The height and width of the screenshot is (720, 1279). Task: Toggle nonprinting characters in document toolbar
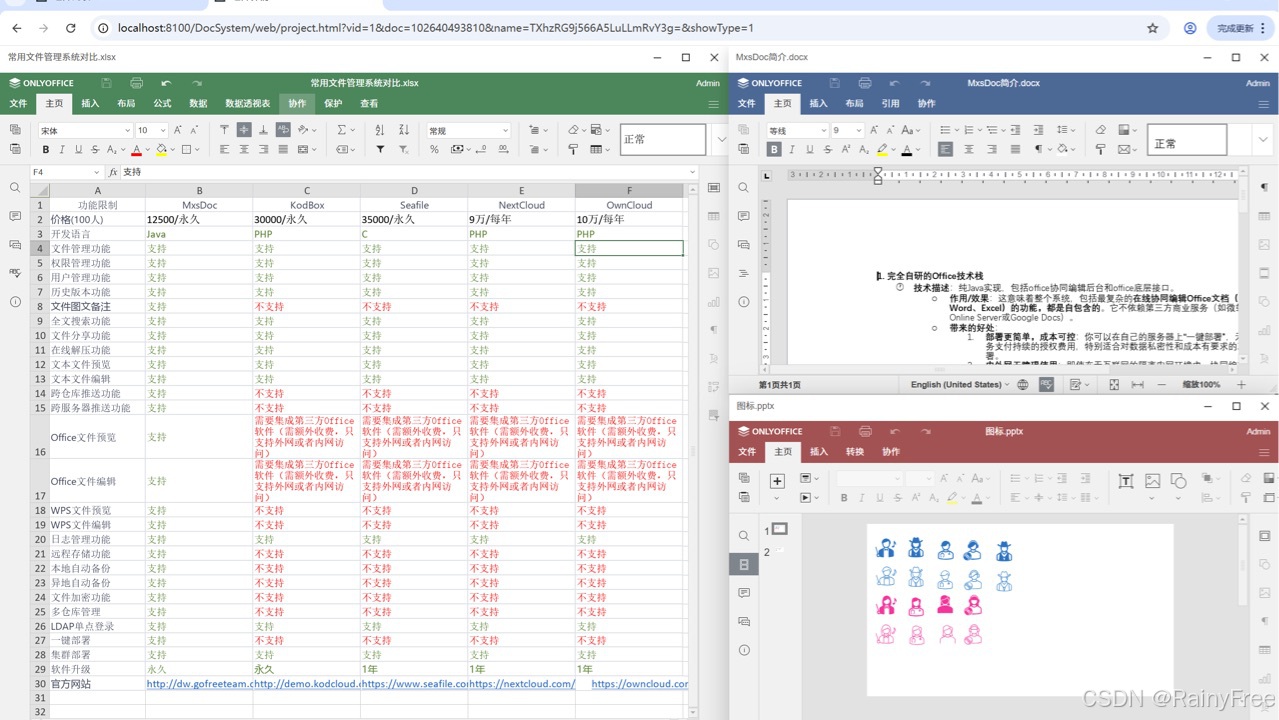1040,149
